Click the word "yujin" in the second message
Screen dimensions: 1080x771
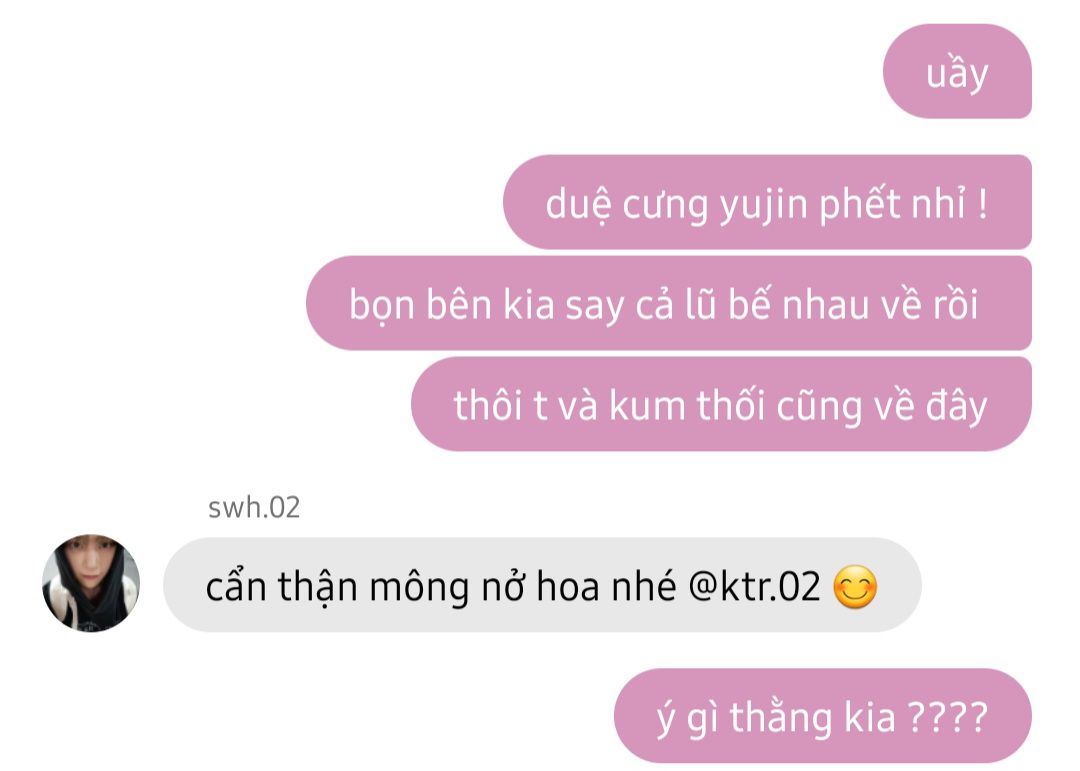[x=763, y=206]
